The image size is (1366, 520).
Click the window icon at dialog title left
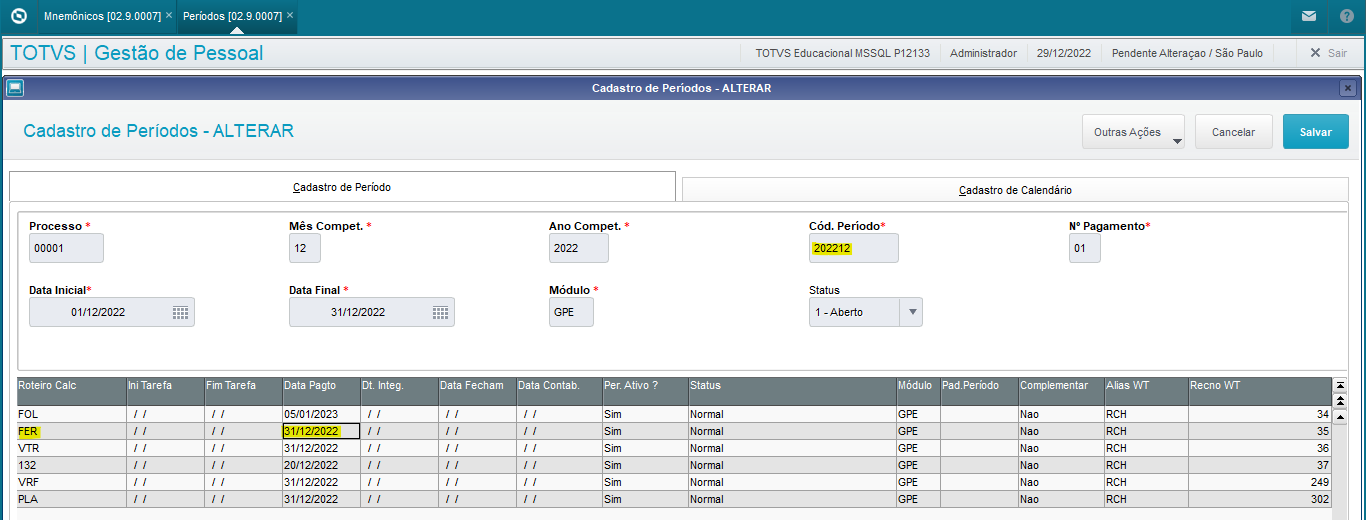(14, 88)
